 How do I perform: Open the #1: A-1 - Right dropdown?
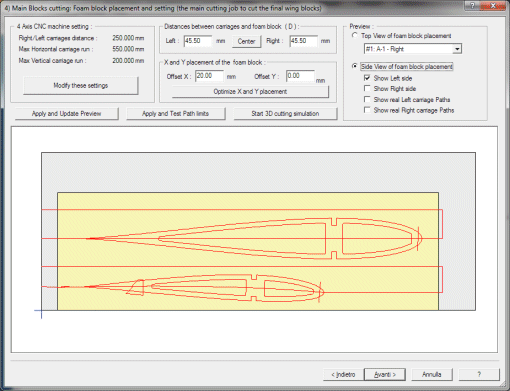click(x=457, y=49)
